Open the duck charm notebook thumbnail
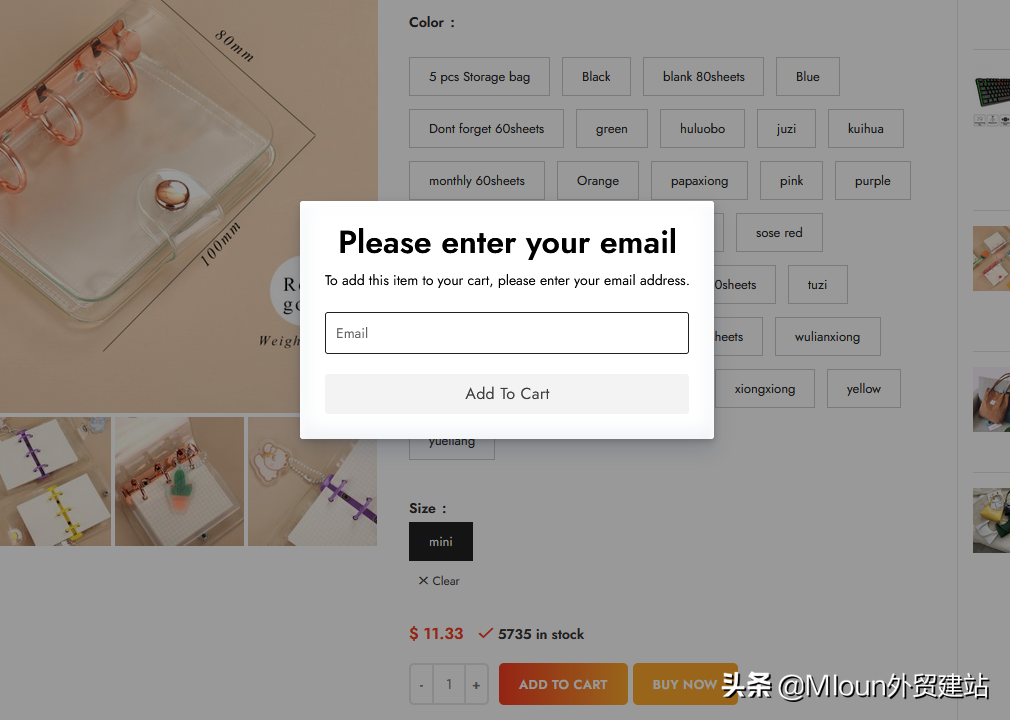The image size is (1010, 720). [312, 481]
